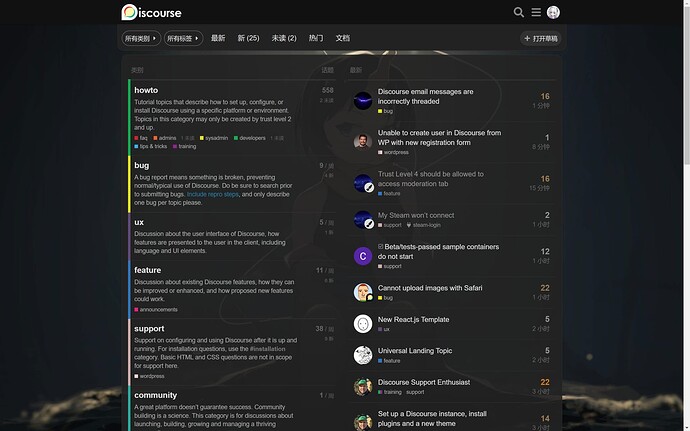Switch to the 最新 tab
Image resolution: width=690 pixels, height=431 pixels.
point(218,38)
